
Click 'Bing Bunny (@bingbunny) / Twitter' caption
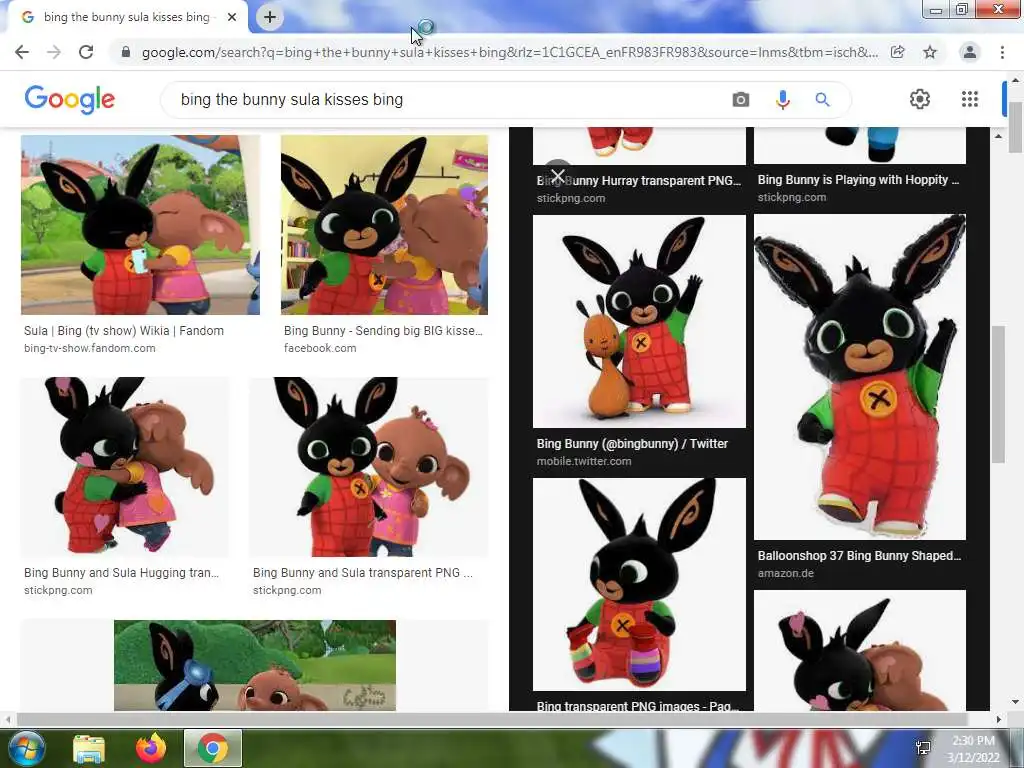632,443
